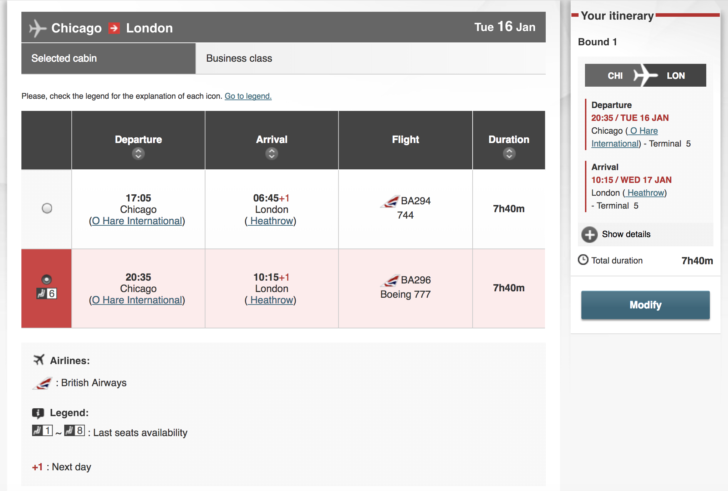728x491 pixels.
Task: Click the plane icon between CHI and LON
Action: pos(645,76)
